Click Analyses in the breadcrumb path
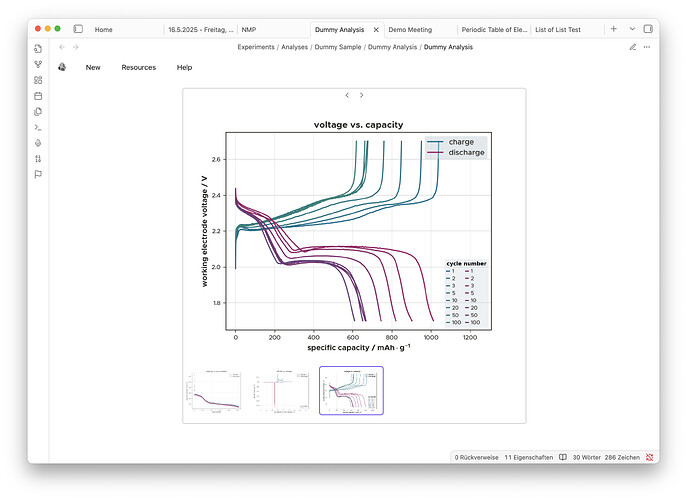Viewport: 686px width, 500px height. [x=296, y=47]
